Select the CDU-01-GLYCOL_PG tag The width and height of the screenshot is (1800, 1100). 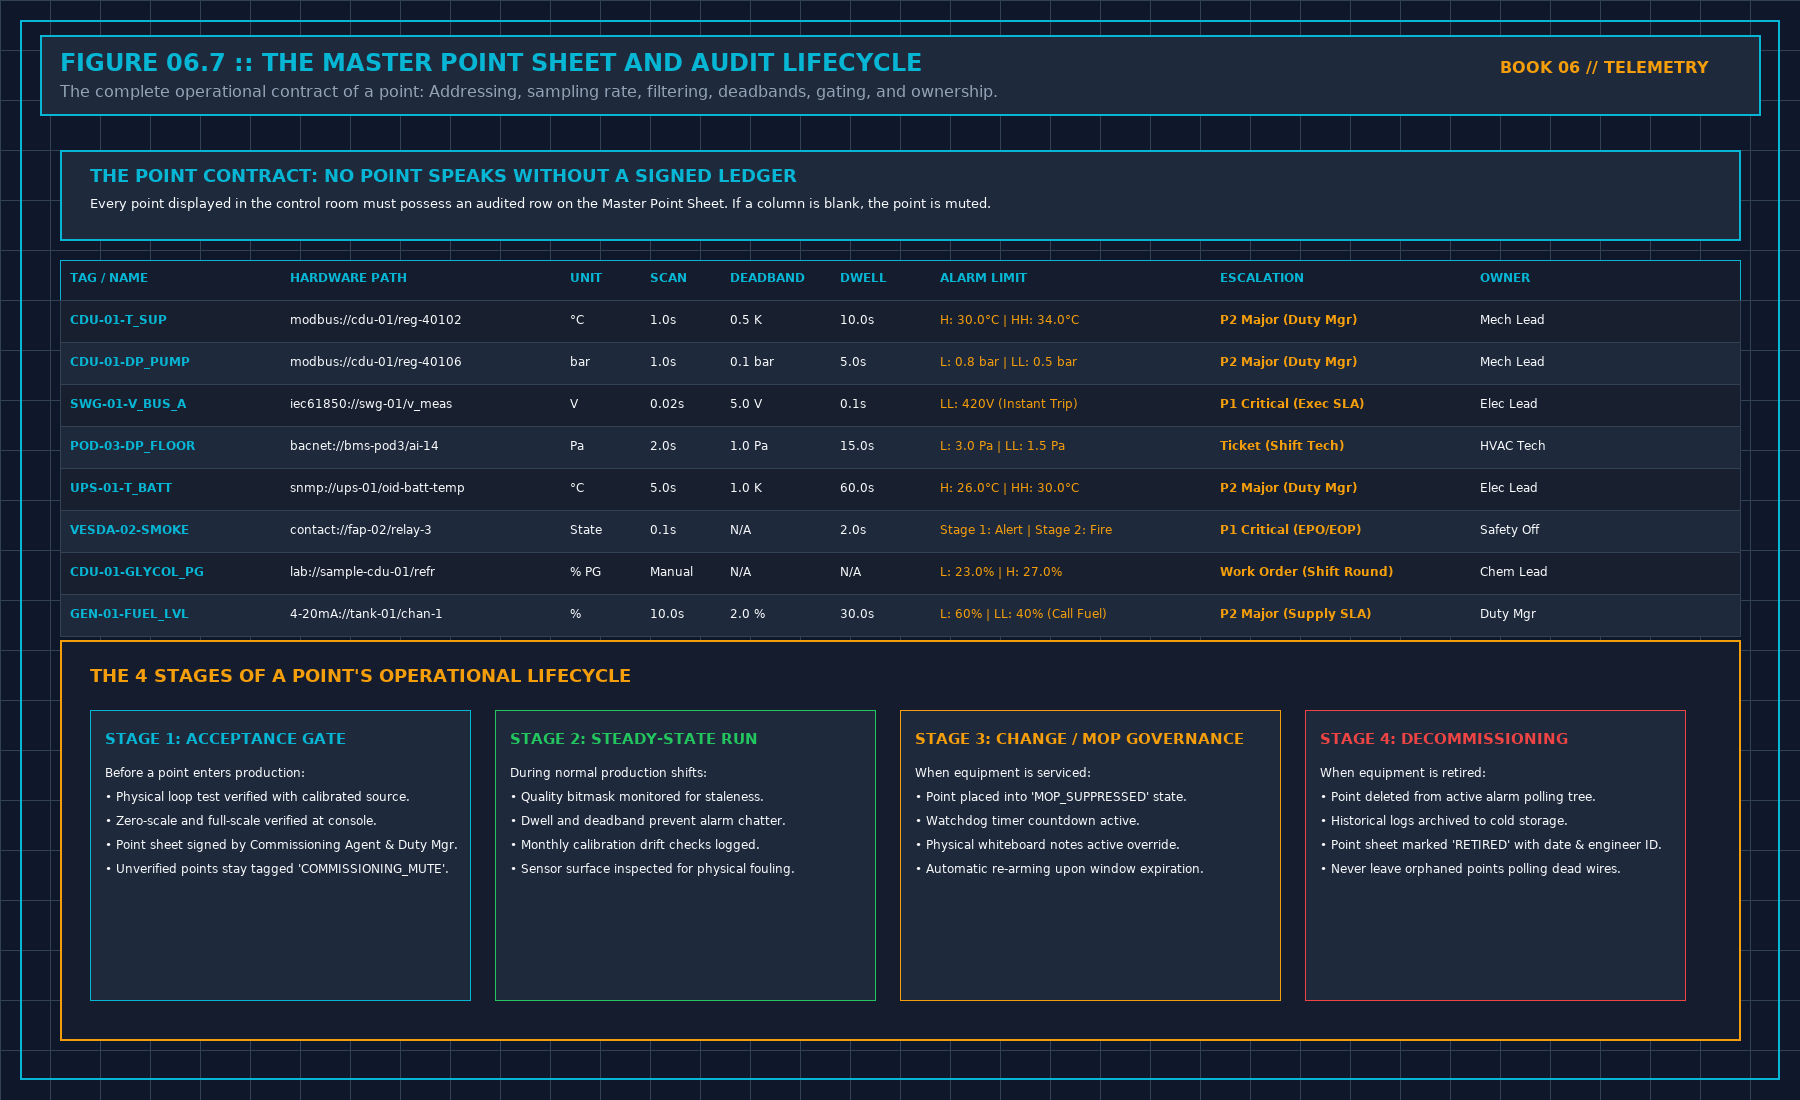coord(137,572)
